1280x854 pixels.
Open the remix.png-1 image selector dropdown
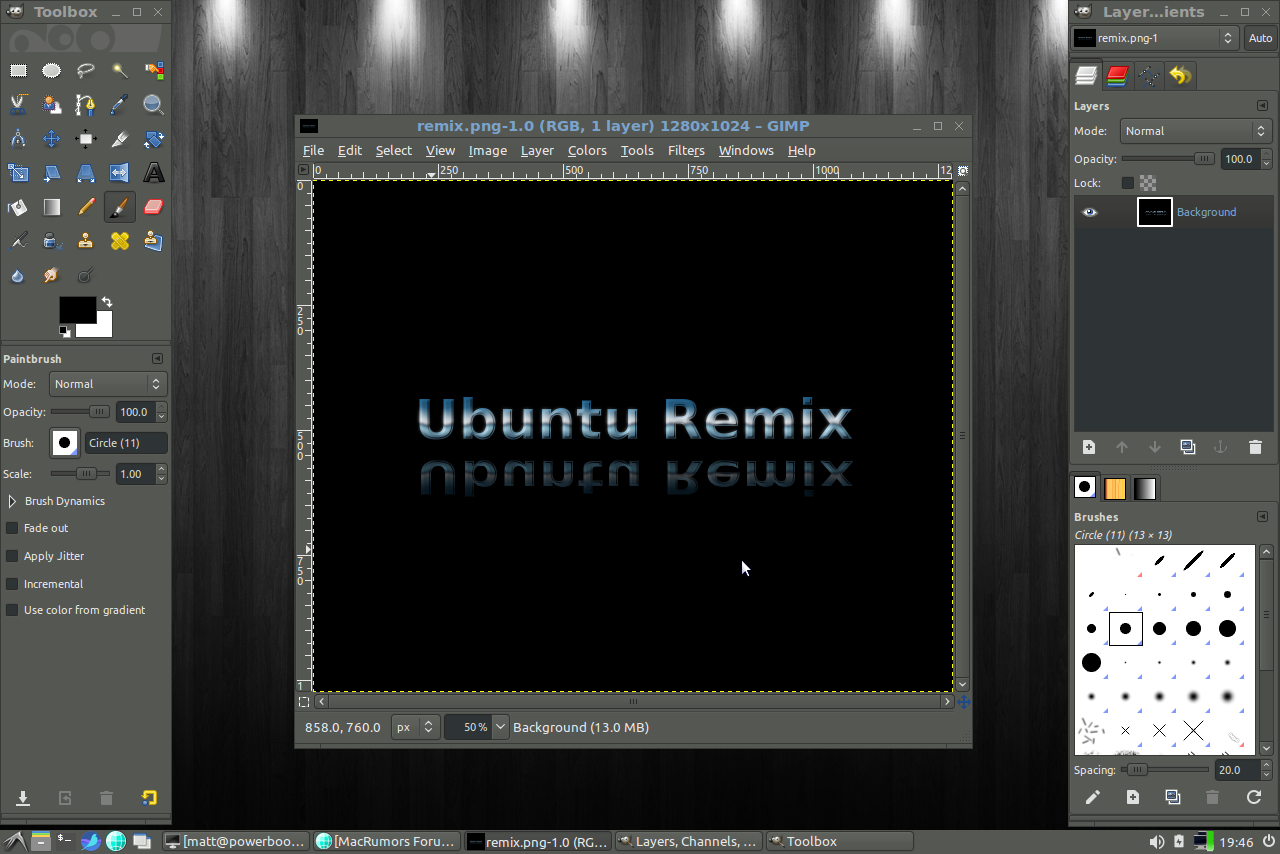coord(1155,38)
